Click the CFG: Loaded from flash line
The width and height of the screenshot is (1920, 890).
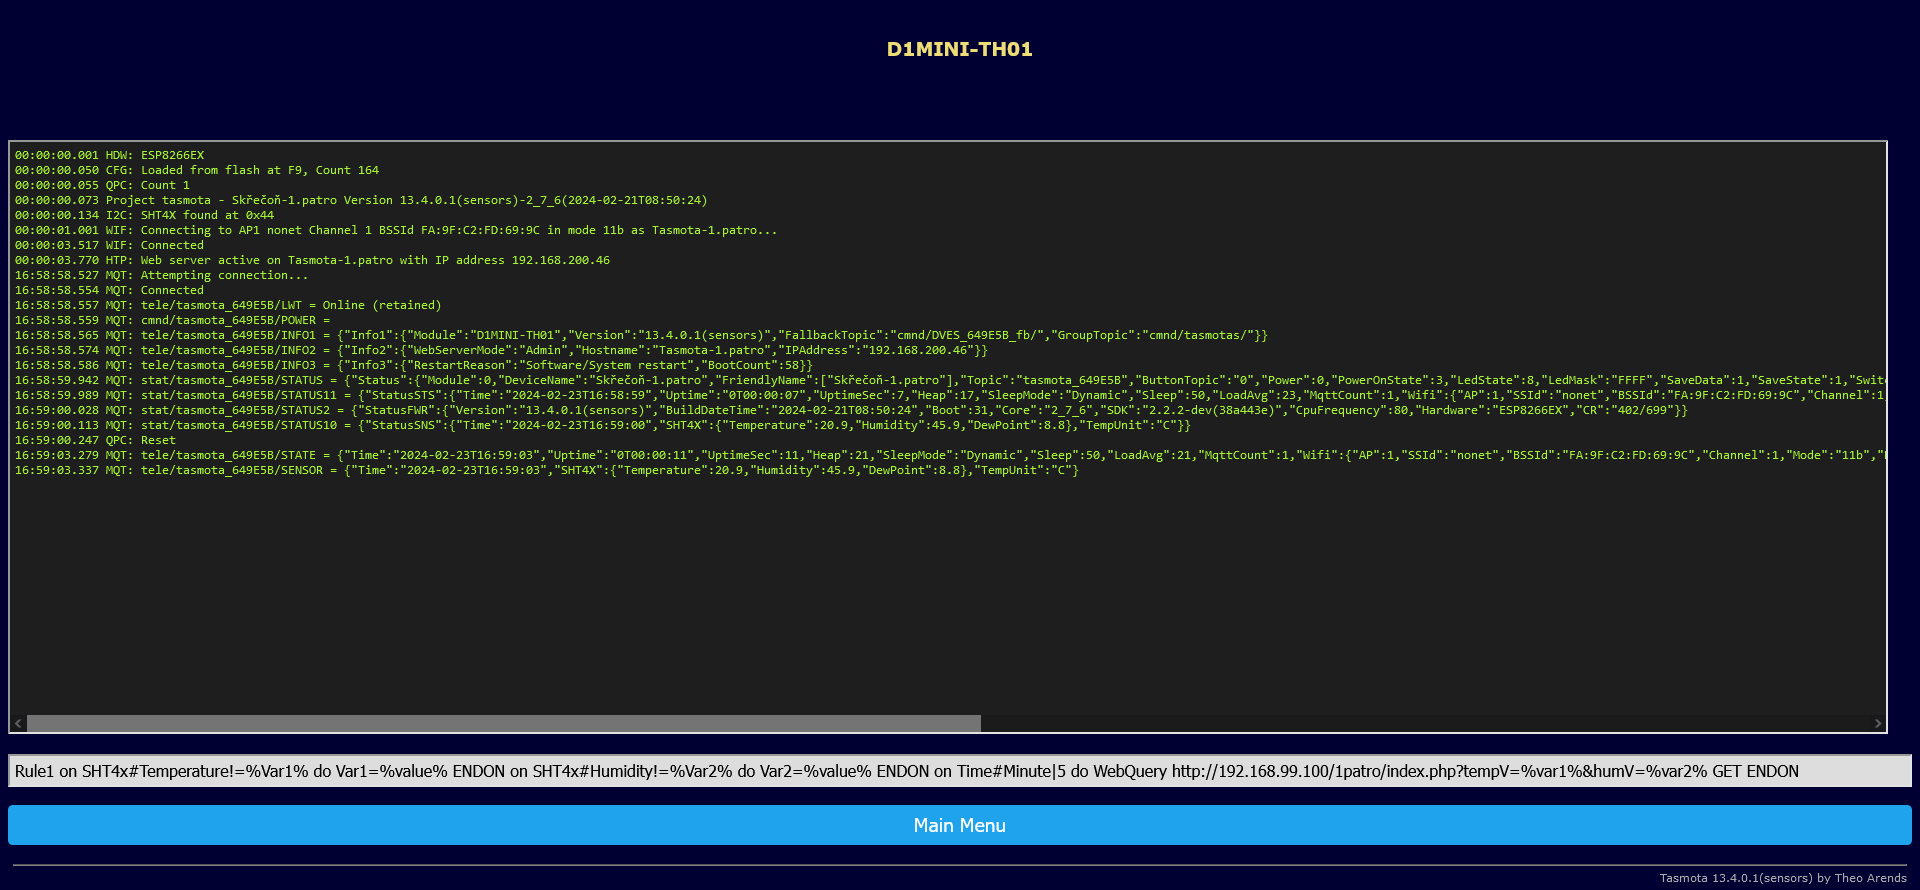click(197, 170)
